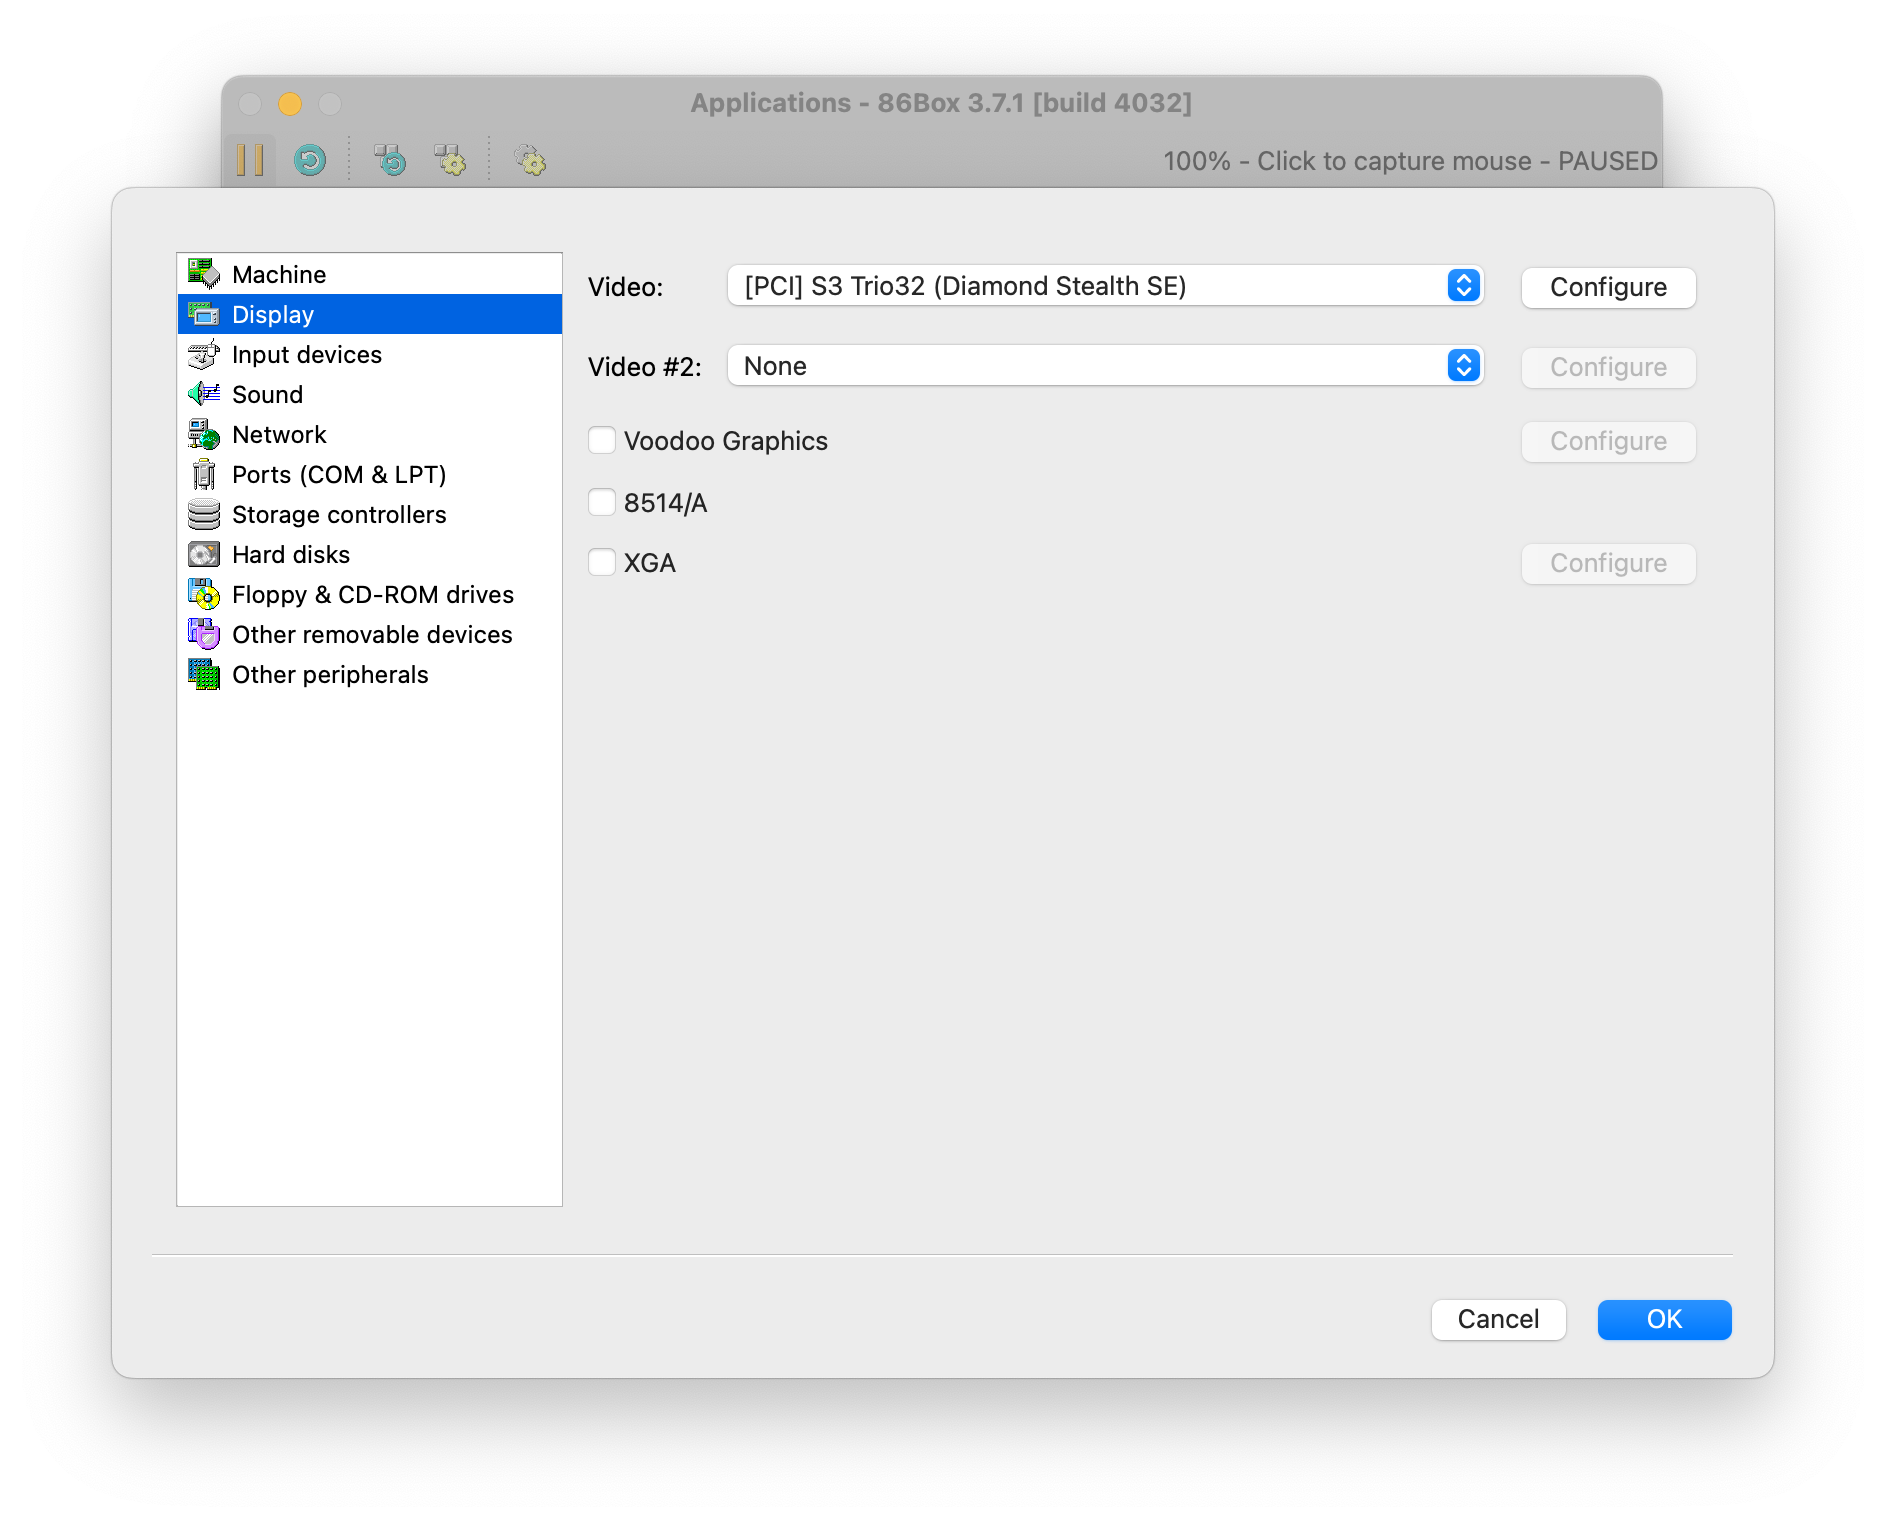Switch to the Sound settings page
The width and height of the screenshot is (1886, 1526).
point(369,394)
